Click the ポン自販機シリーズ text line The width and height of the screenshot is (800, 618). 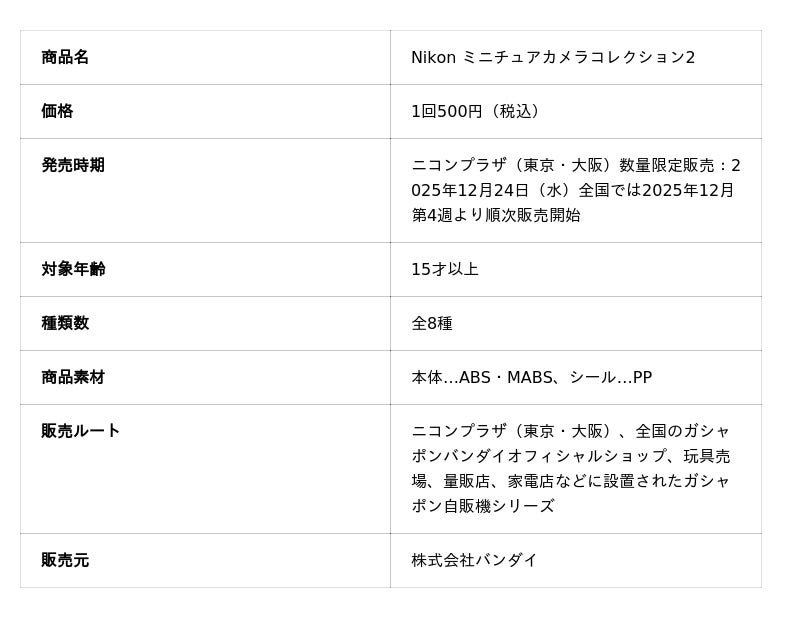pos(482,506)
